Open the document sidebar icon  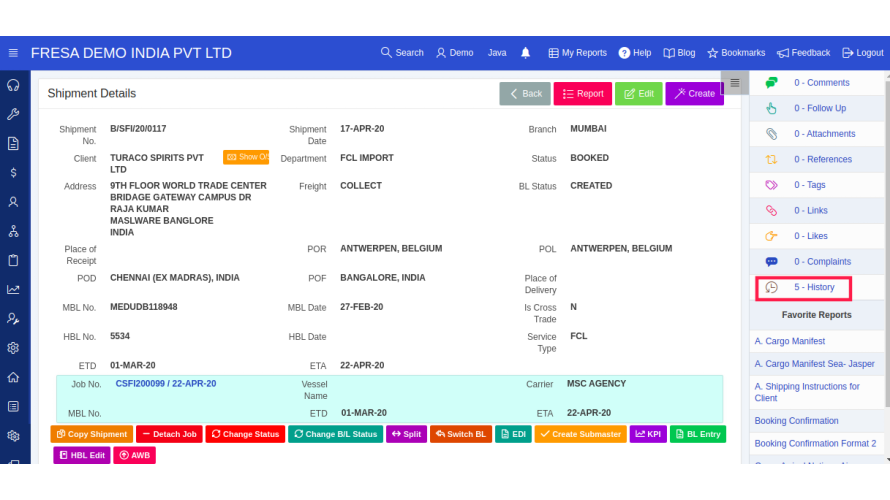[x=13, y=144]
